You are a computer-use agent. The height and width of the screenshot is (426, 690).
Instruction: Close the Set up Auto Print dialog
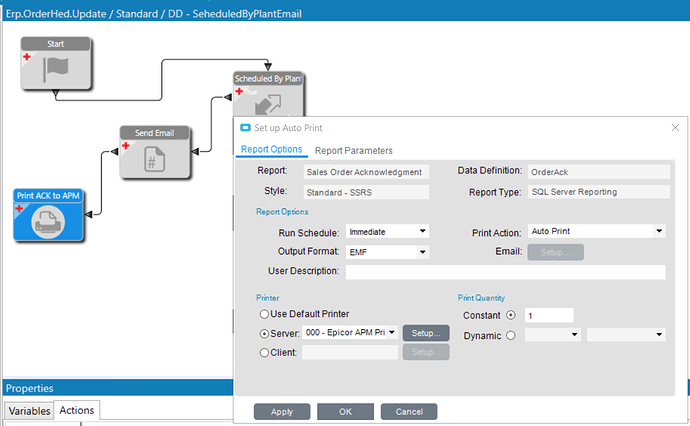click(x=675, y=128)
